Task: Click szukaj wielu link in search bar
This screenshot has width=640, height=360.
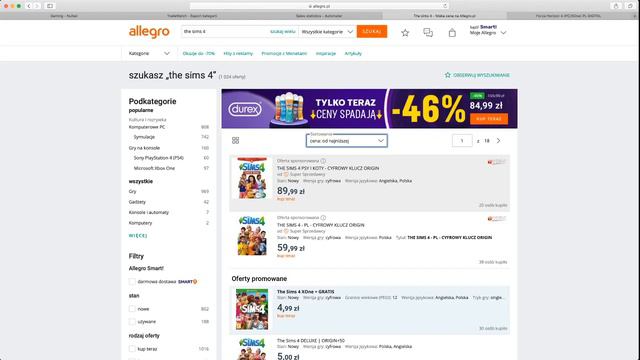Action: 282,31
